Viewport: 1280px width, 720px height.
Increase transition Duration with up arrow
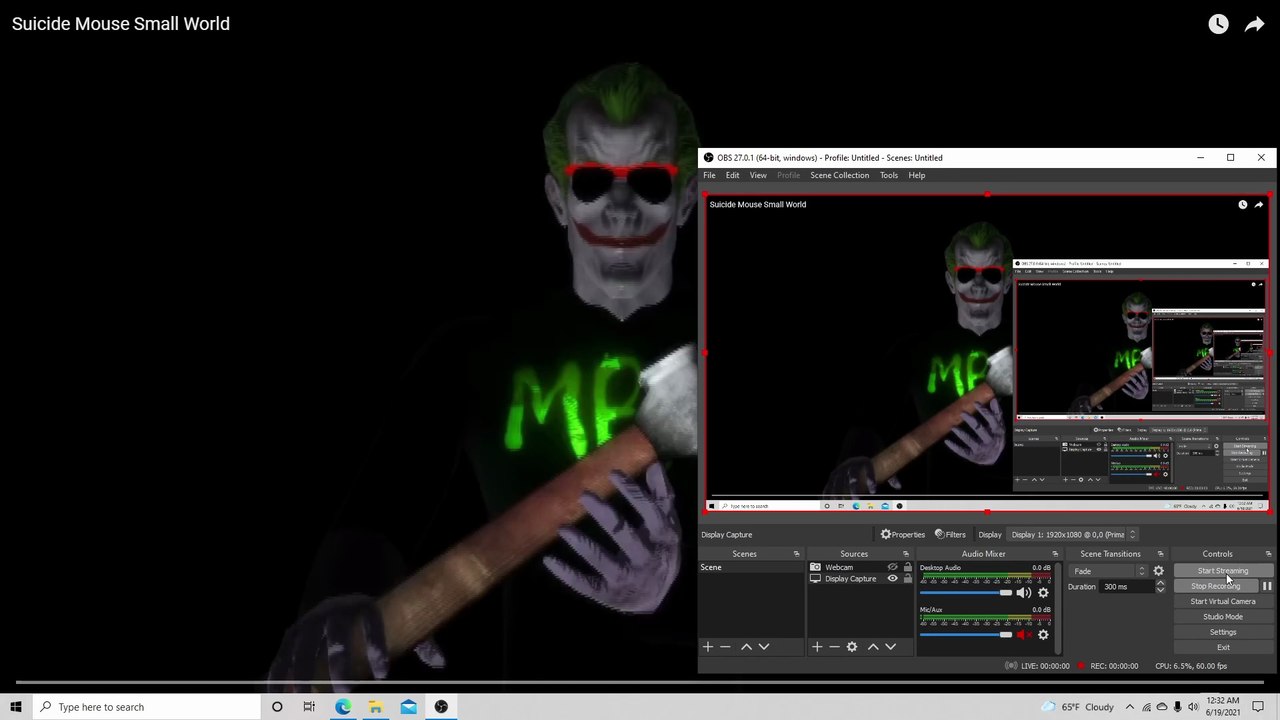[x=1160, y=583]
